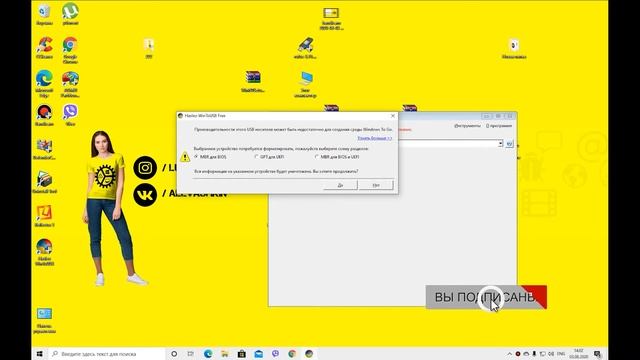Image resolution: width=640 pixels, height=360 pixels.
Task: Decline formatting with the Нет button
Action: (376, 185)
